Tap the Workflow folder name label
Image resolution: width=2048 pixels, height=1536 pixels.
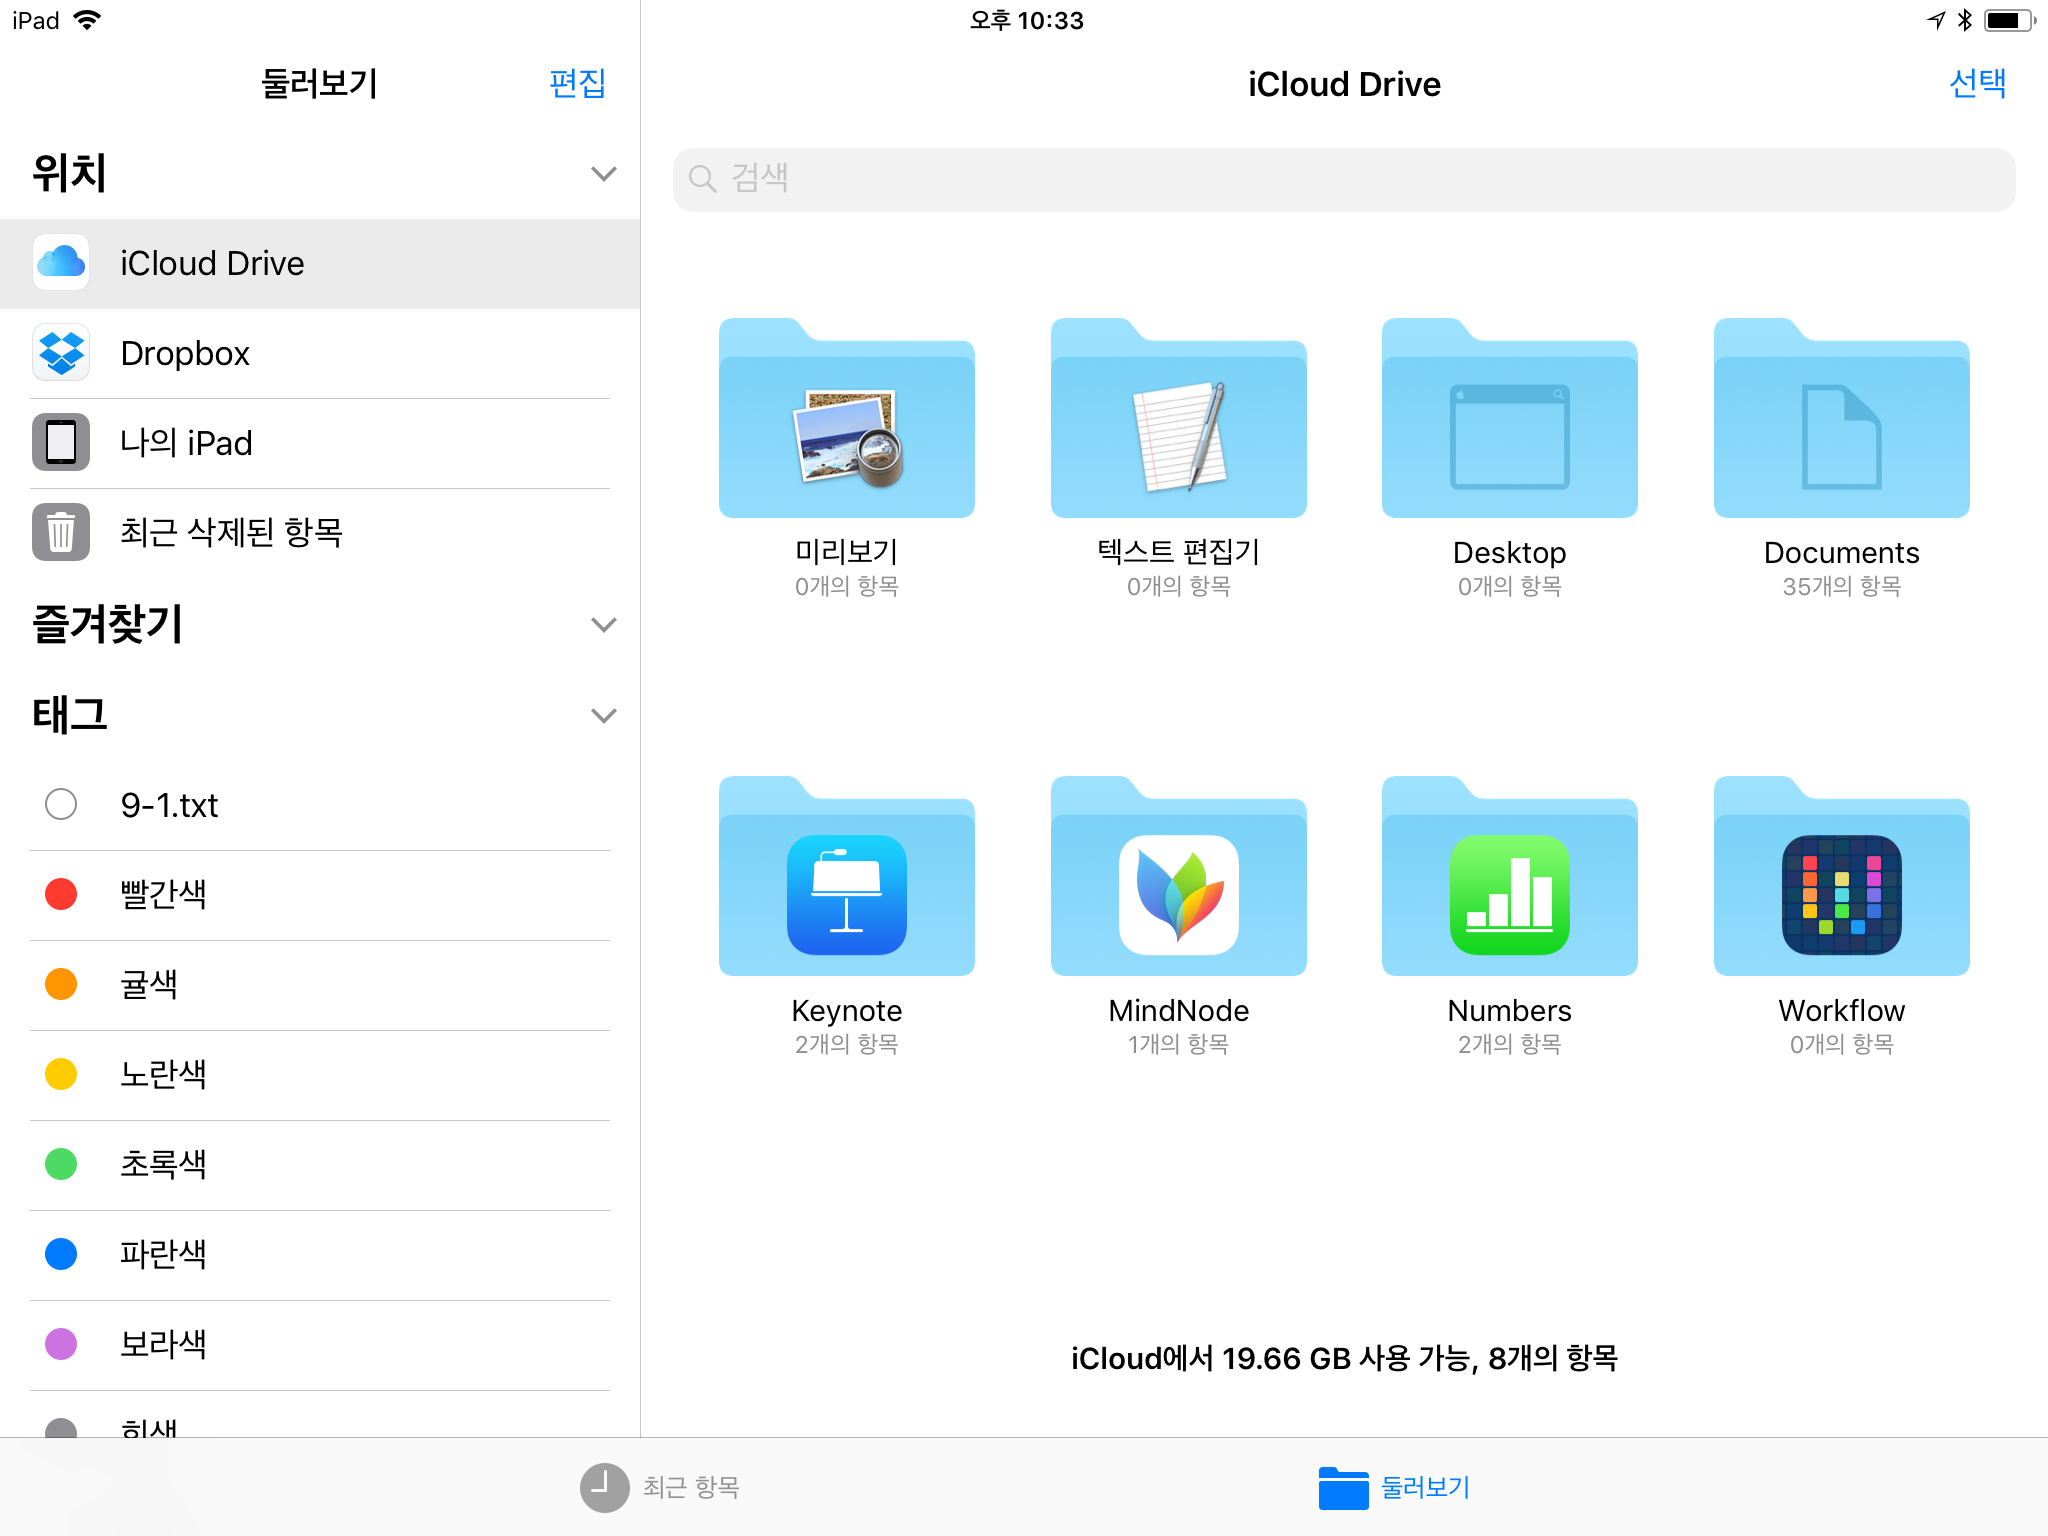[1841, 1010]
